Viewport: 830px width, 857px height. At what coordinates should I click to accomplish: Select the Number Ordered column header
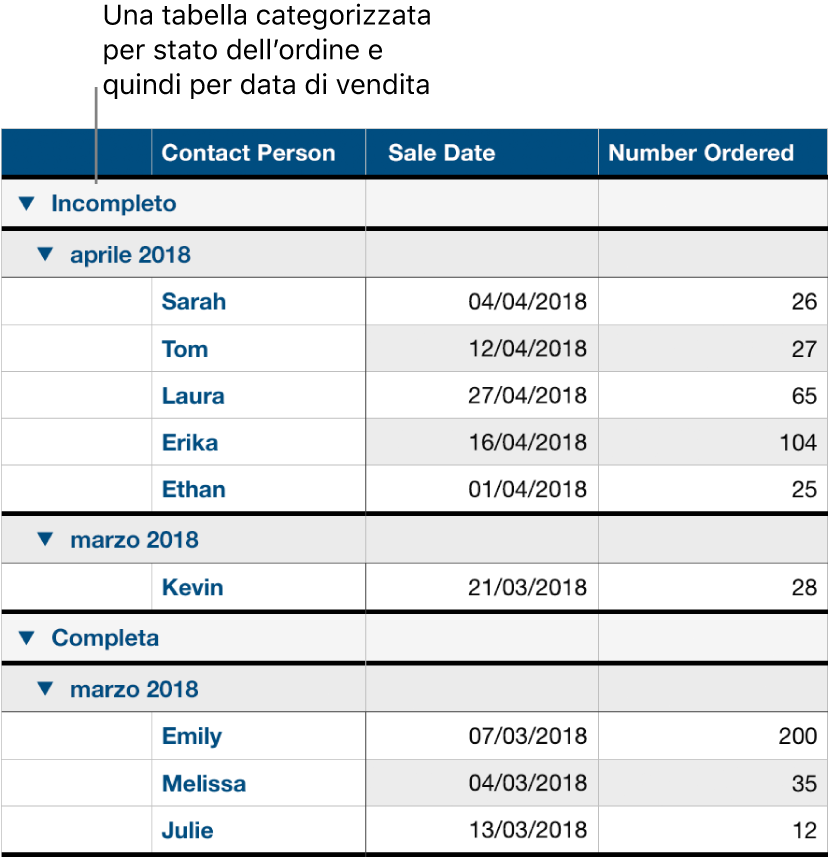pos(701,153)
